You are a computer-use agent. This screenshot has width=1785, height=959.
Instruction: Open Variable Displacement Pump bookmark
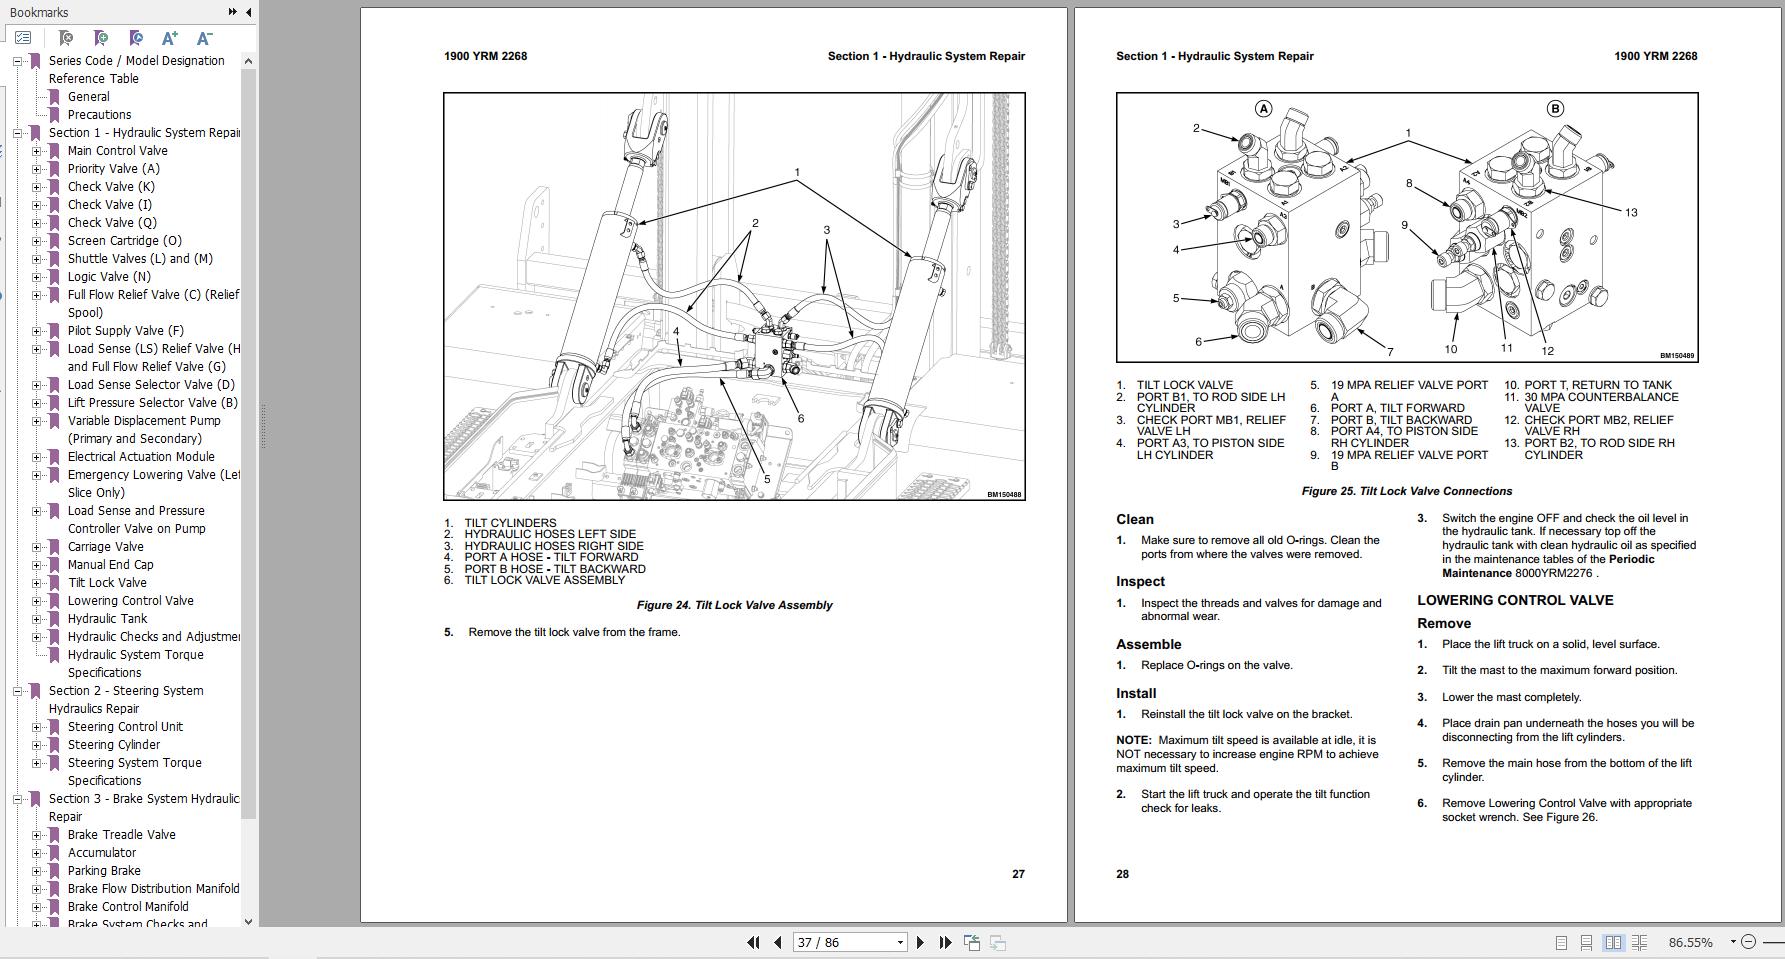144,430
